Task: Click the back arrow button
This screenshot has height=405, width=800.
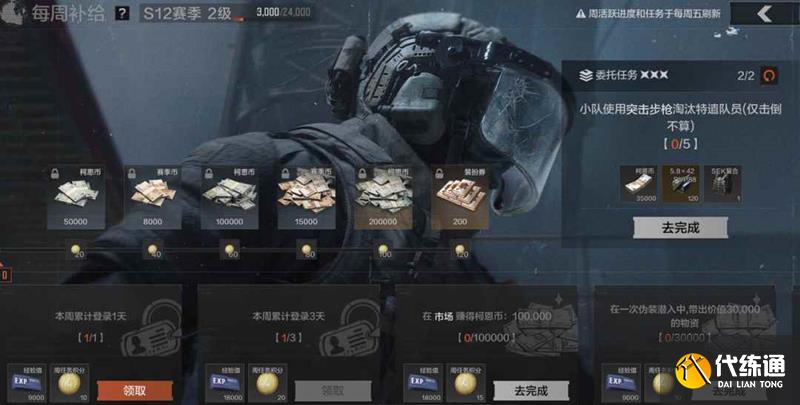Action: click(x=764, y=14)
